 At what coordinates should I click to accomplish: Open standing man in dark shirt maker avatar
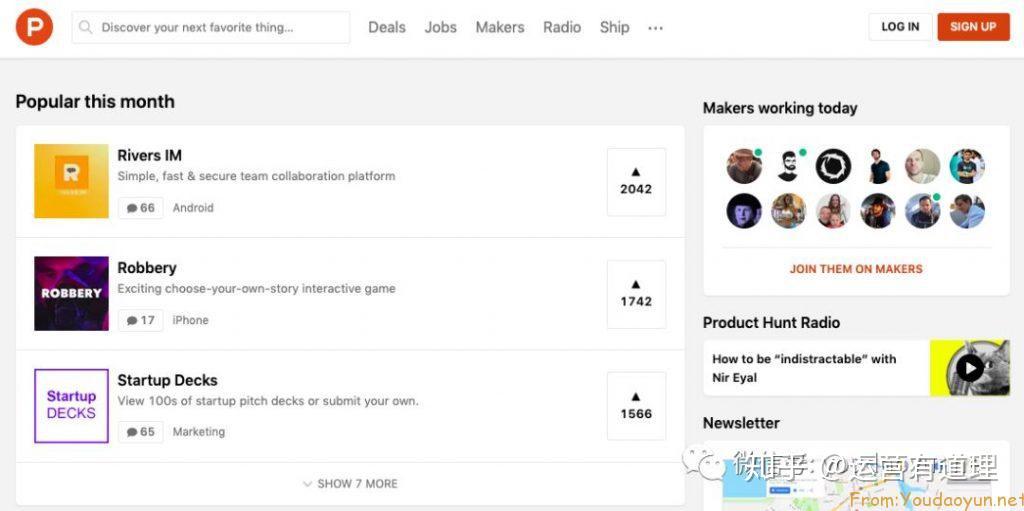tap(878, 166)
